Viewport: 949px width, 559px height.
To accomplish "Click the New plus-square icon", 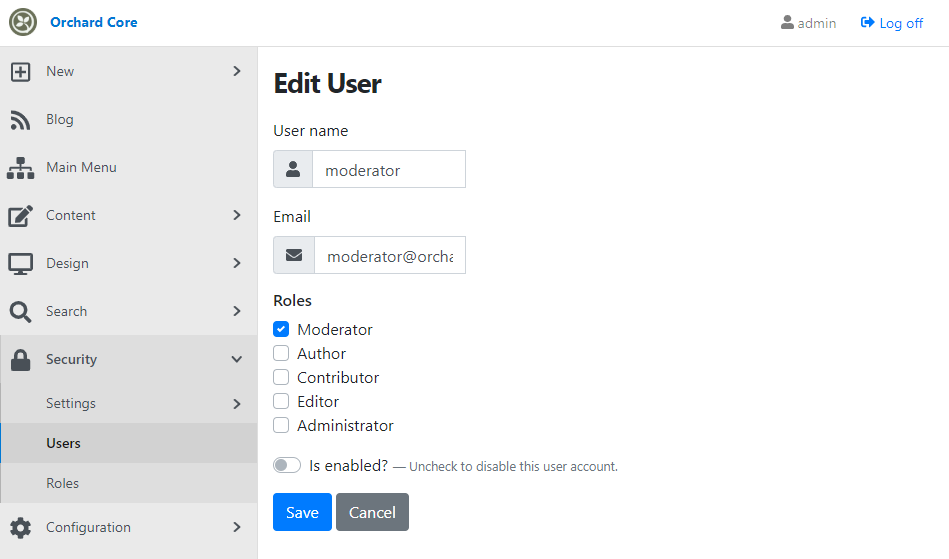I will (x=20, y=71).
